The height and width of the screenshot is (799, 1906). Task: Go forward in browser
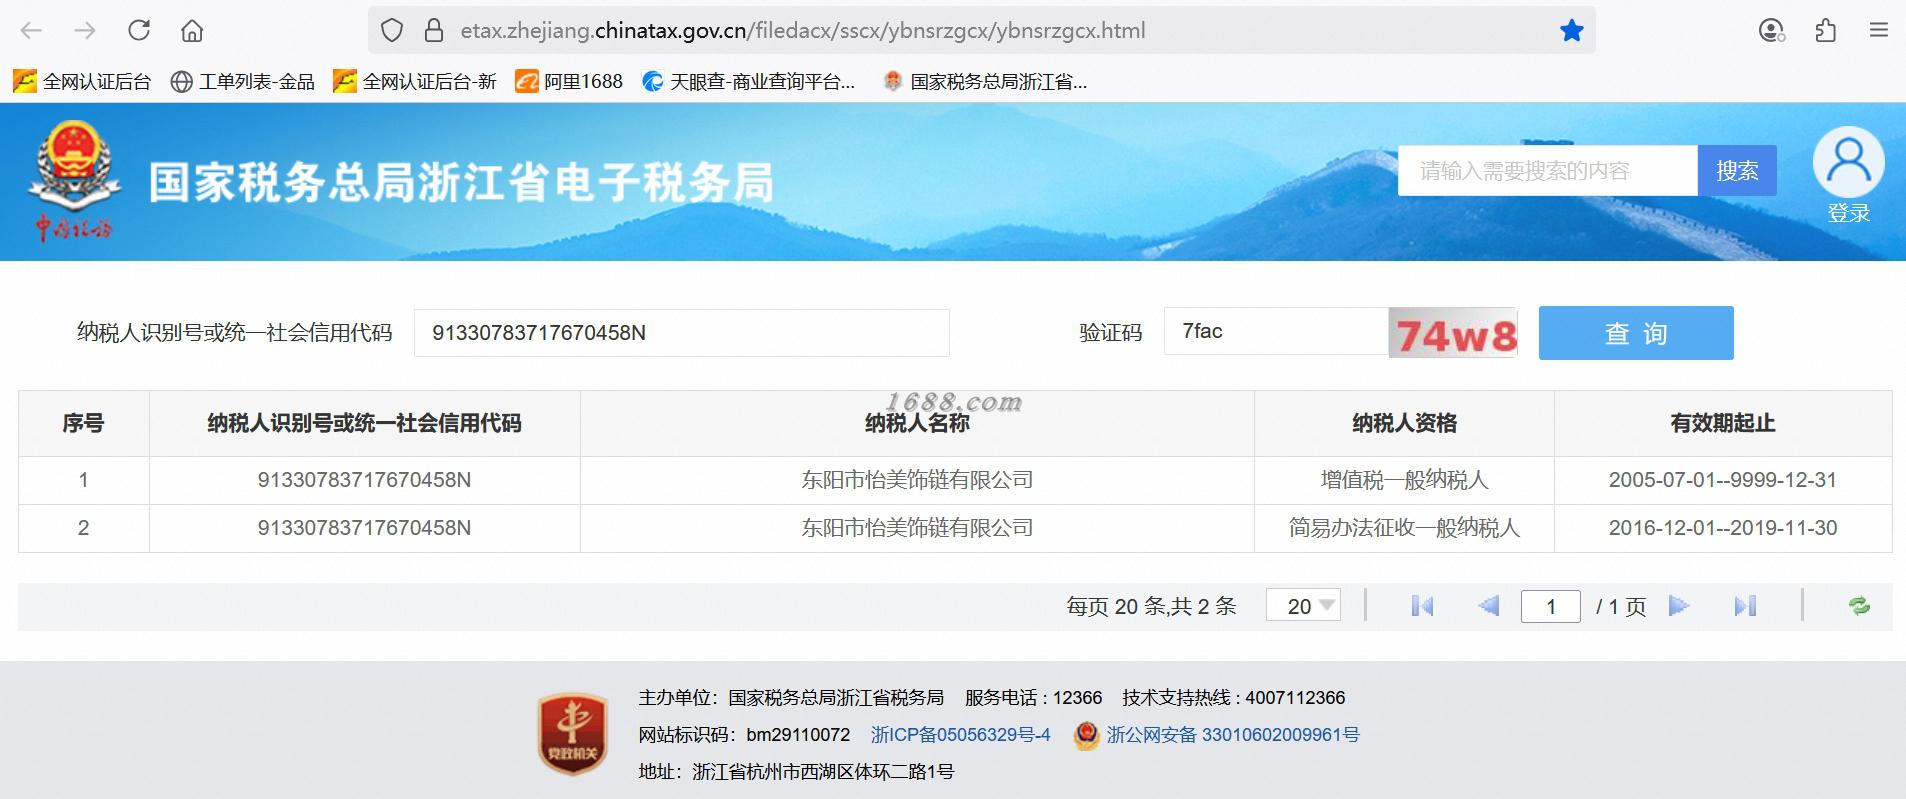(x=85, y=31)
